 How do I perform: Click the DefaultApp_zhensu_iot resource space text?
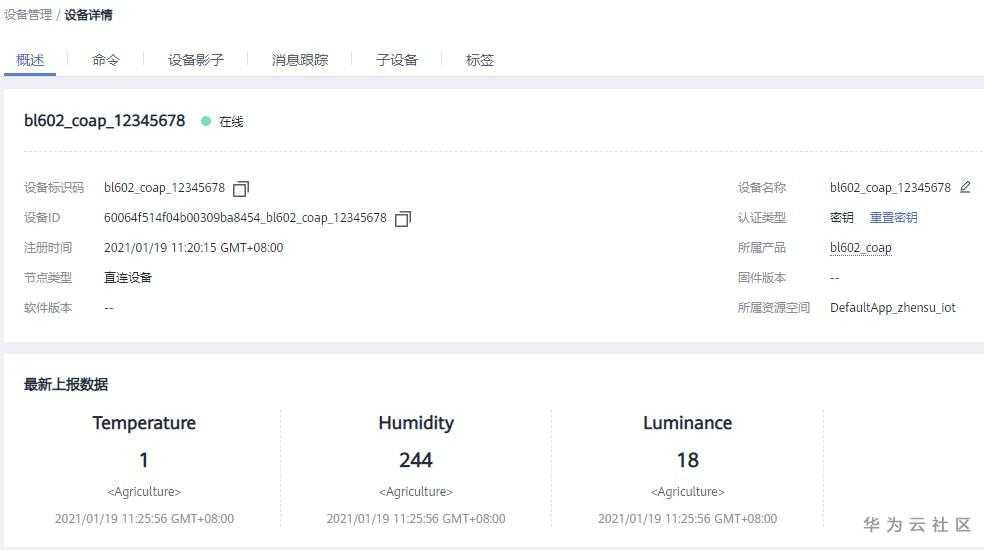click(x=892, y=308)
